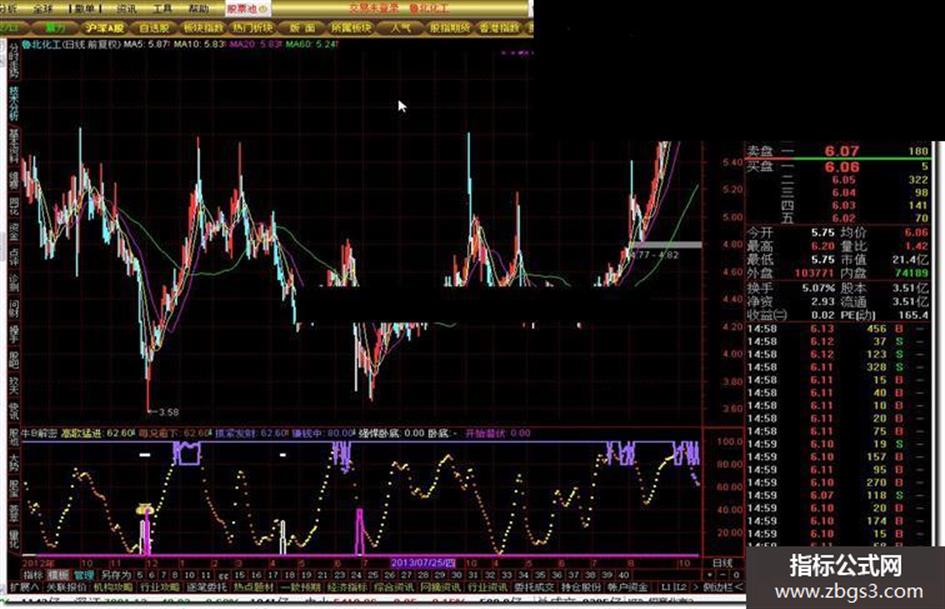This screenshot has width=945, height=609.
Task: Open the 关联报价 bottom tab
Action: pyautogui.click(x=67, y=587)
